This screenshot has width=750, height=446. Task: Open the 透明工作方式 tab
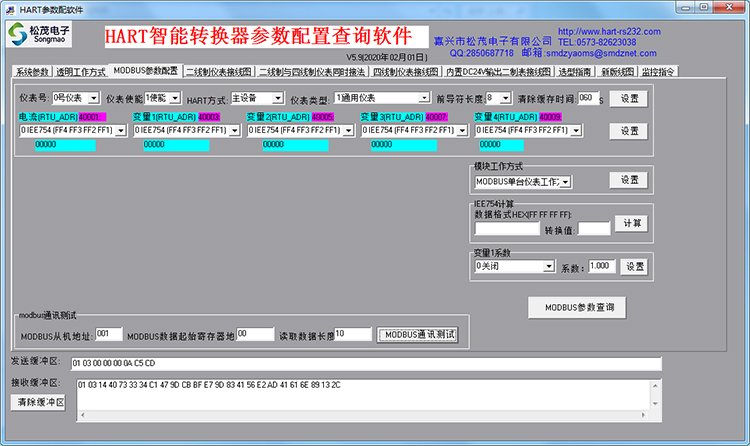80,72
